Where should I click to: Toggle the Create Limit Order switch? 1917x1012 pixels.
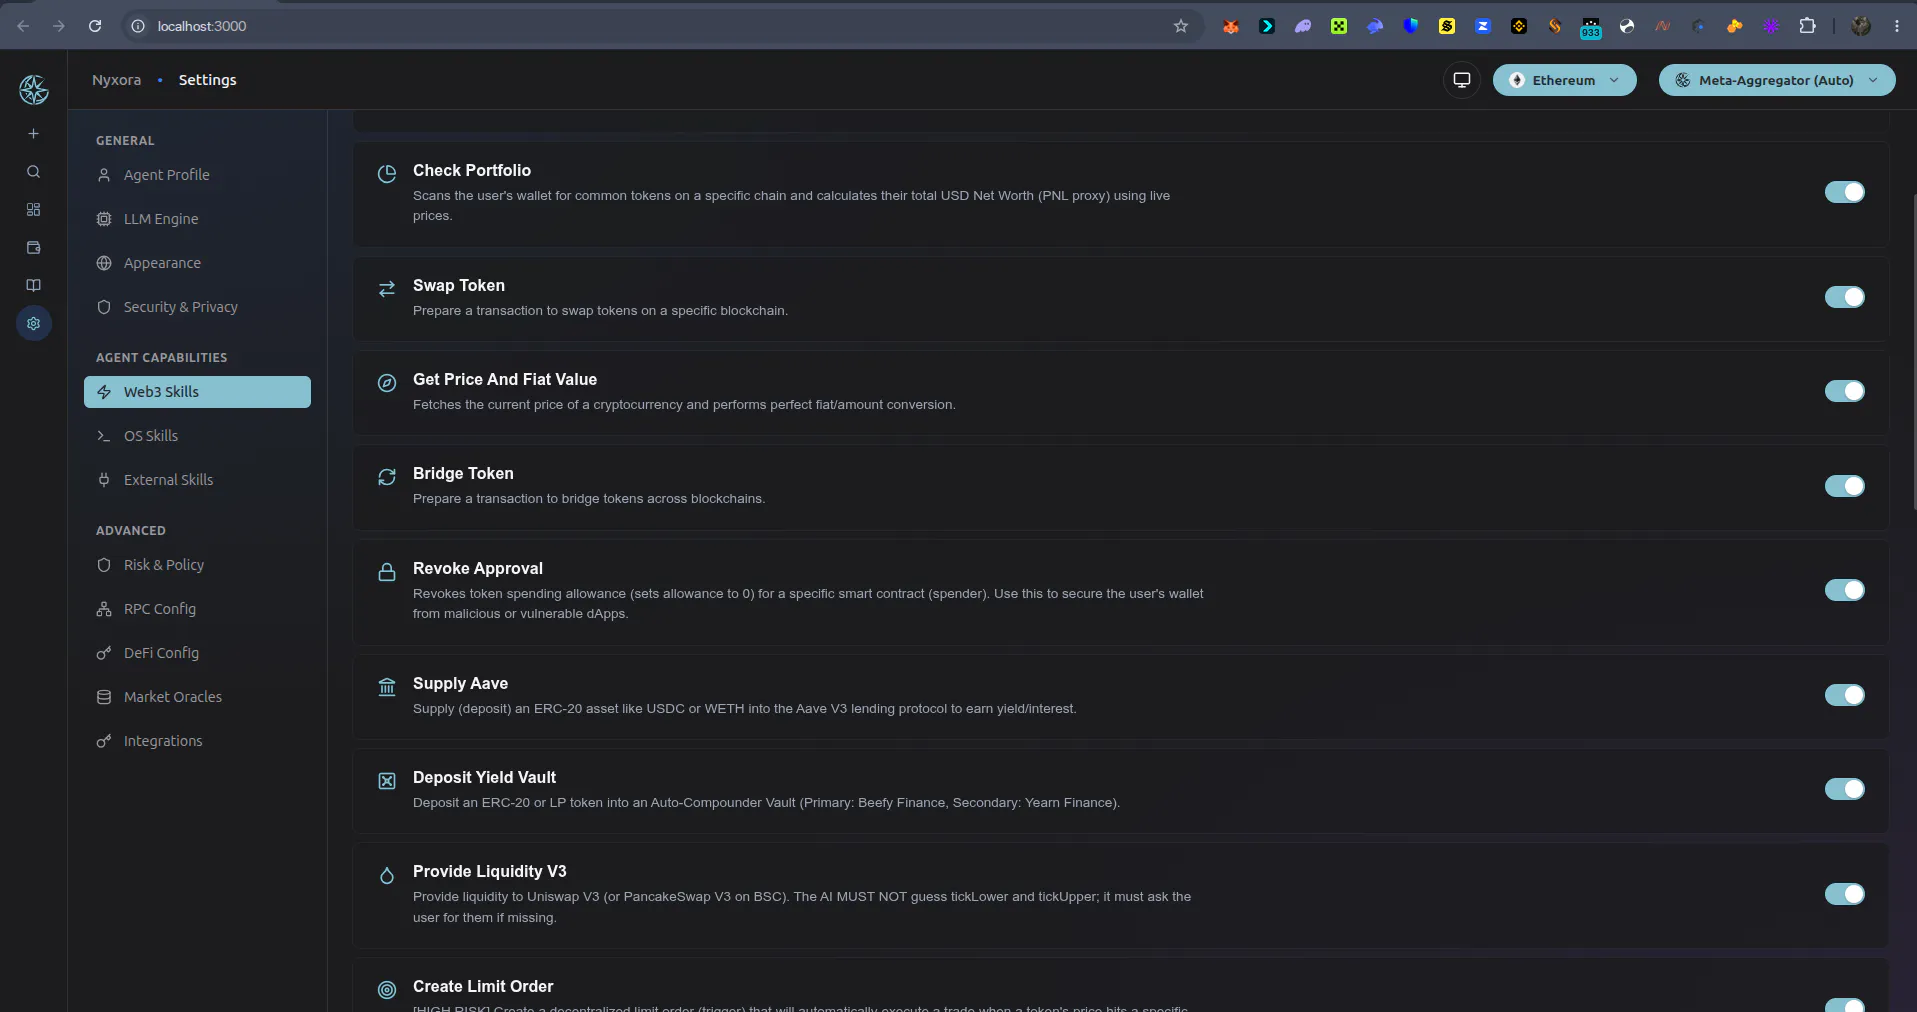1844,1005
